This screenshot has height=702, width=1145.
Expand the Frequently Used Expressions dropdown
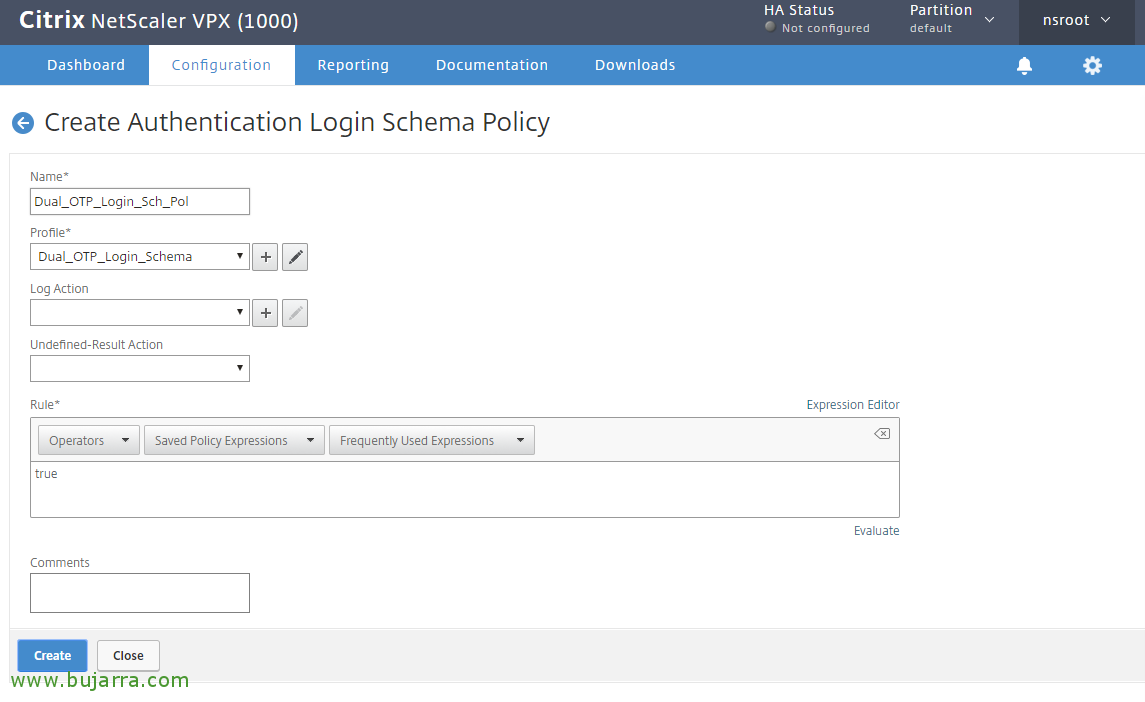[432, 440]
